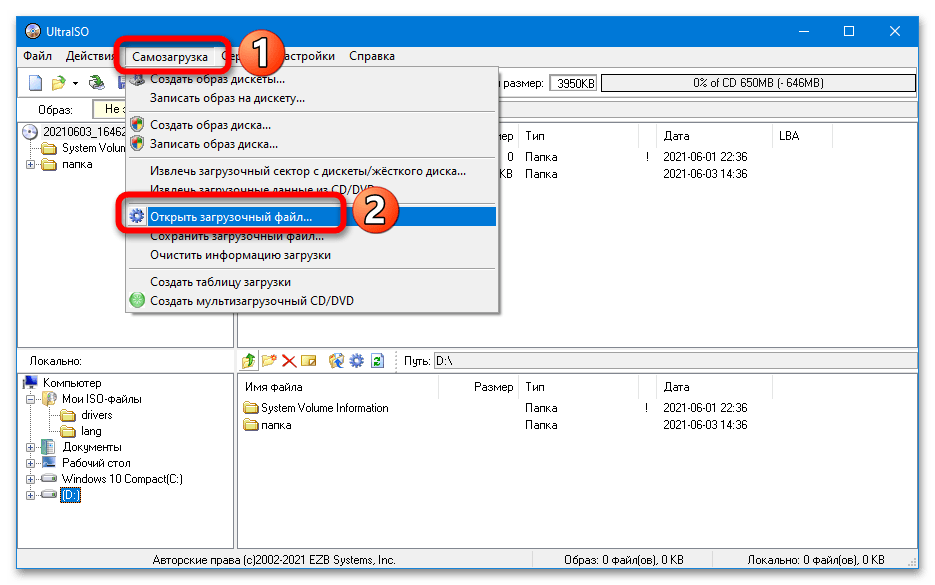Select the Компьютер node in the local tree
935x585 pixels.
[72, 383]
